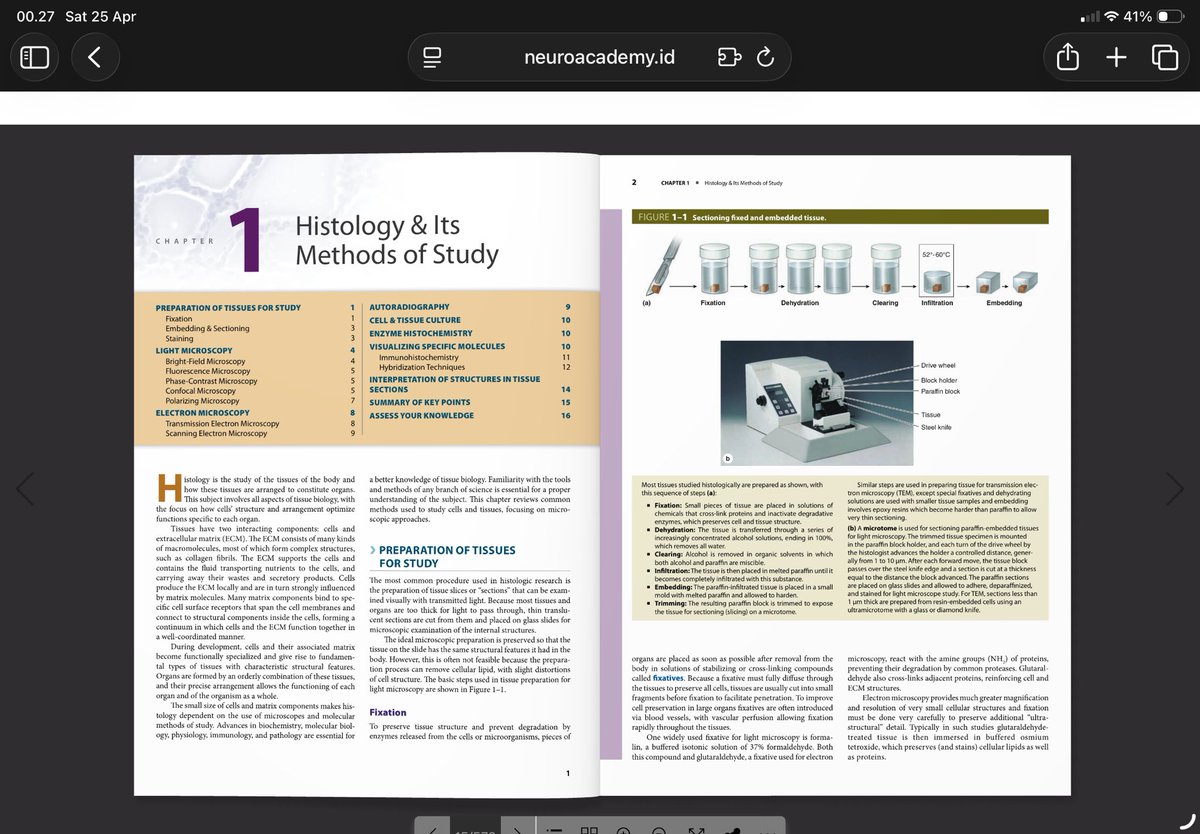Click the 'Block holder' figure label
This screenshot has width=1200, height=834.
[x=939, y=380]
